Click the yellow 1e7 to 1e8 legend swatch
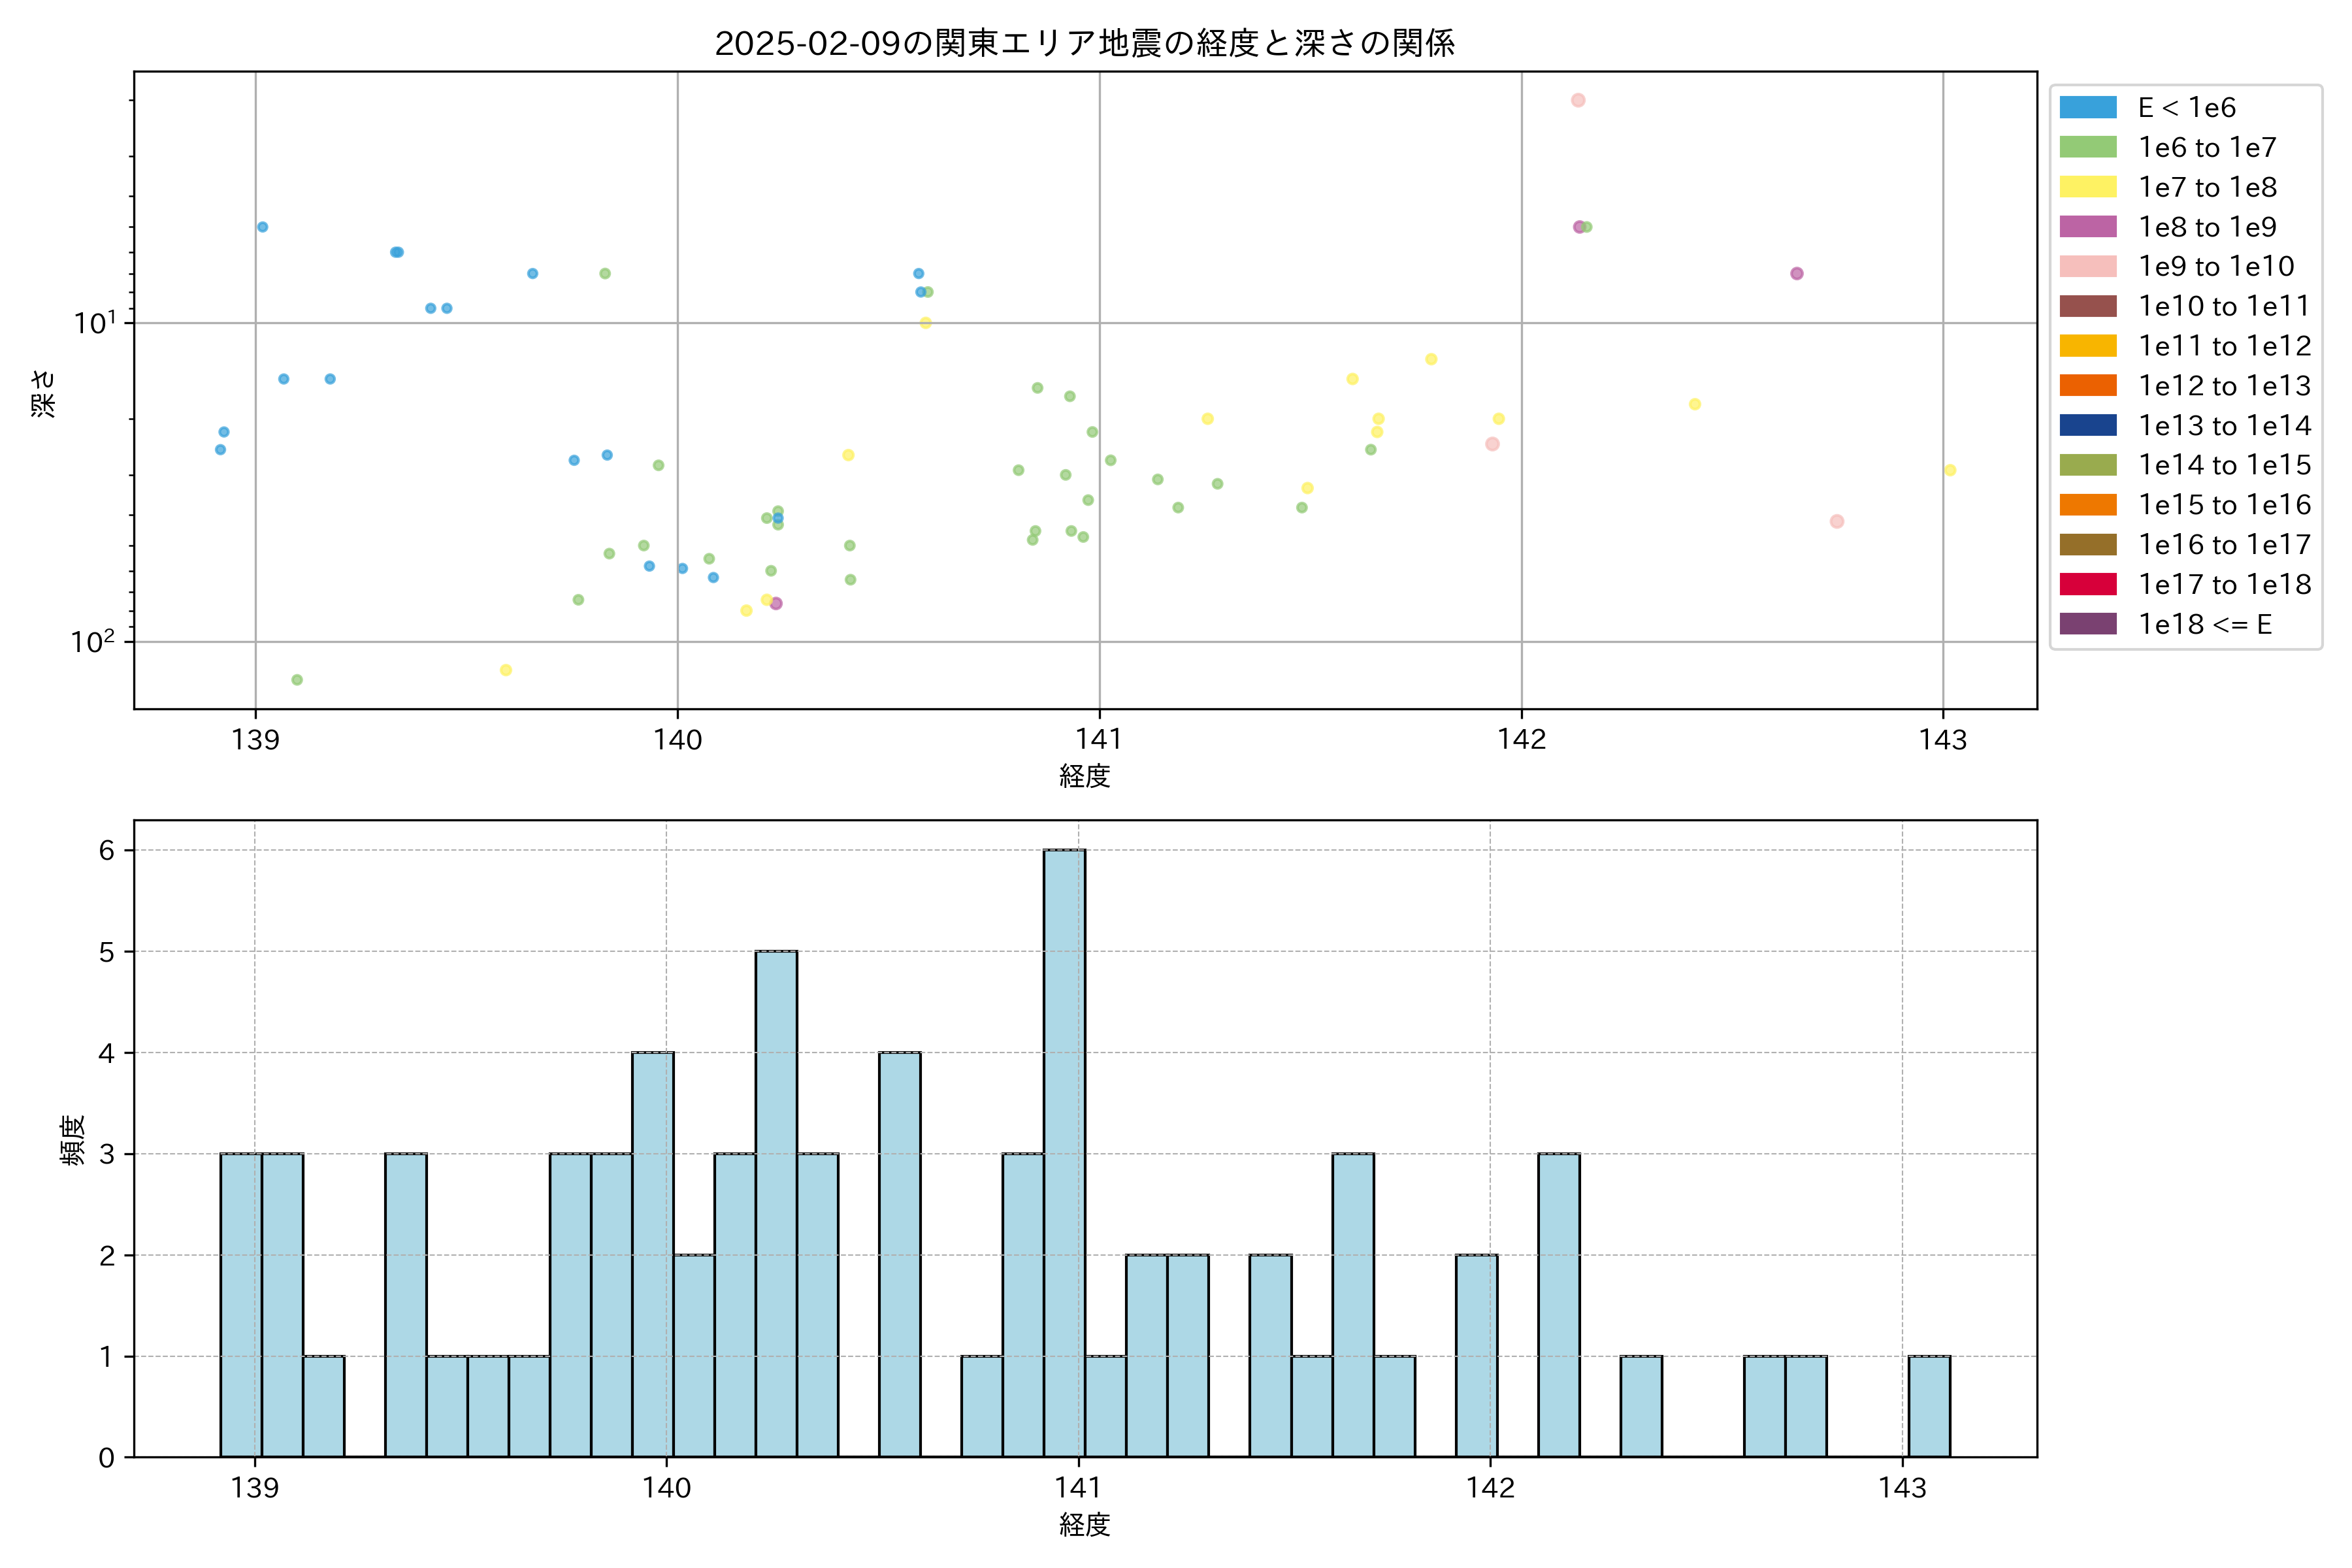The width and height of the screenshot is (2352, 1568). pos(2088,187)
